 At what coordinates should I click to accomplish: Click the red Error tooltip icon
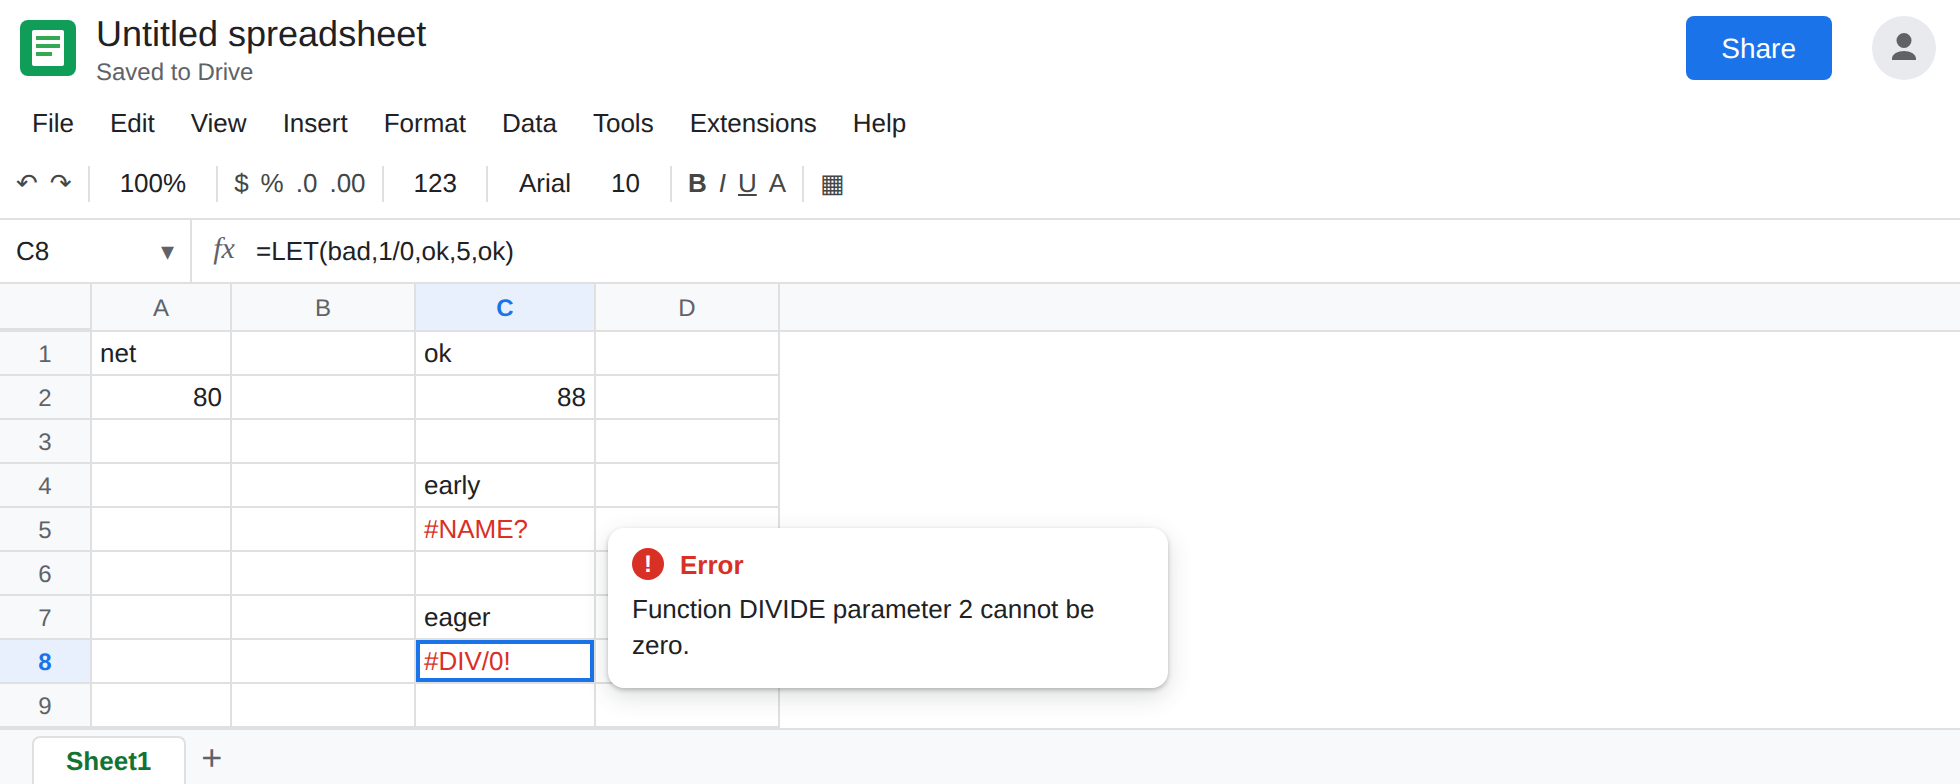(648, 564)
